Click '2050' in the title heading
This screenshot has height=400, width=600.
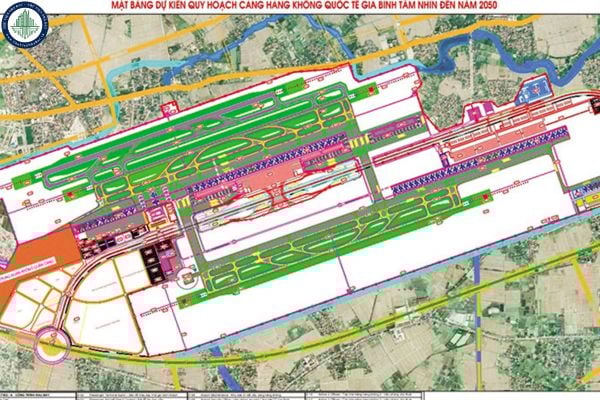490,7
